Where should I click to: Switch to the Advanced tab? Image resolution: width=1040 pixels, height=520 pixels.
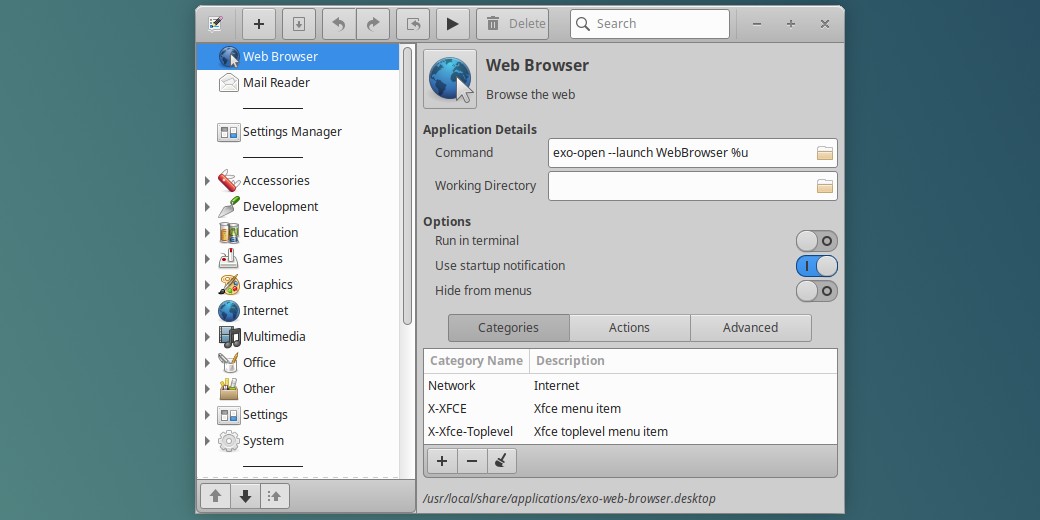pyautogui.click(x=751, y=328)
